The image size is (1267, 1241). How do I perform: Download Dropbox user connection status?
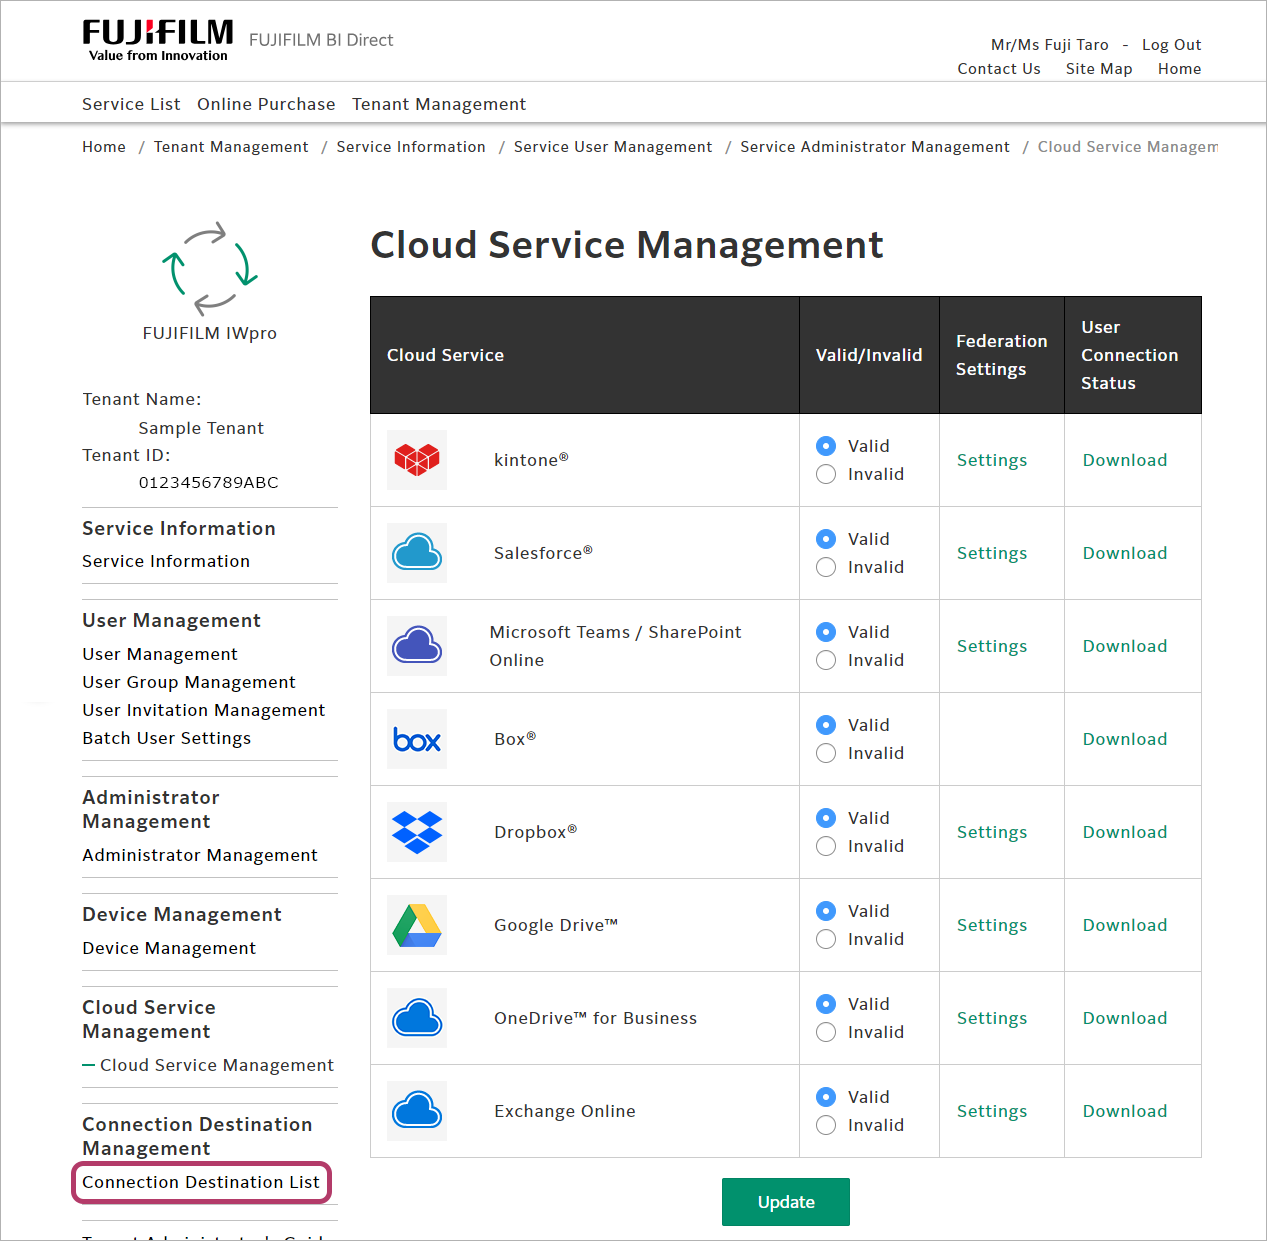click(1125, 832)
